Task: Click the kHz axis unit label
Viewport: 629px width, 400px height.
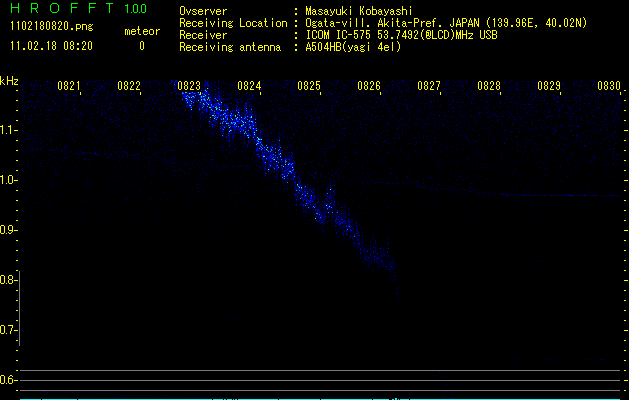Action: tap(9, 81)
